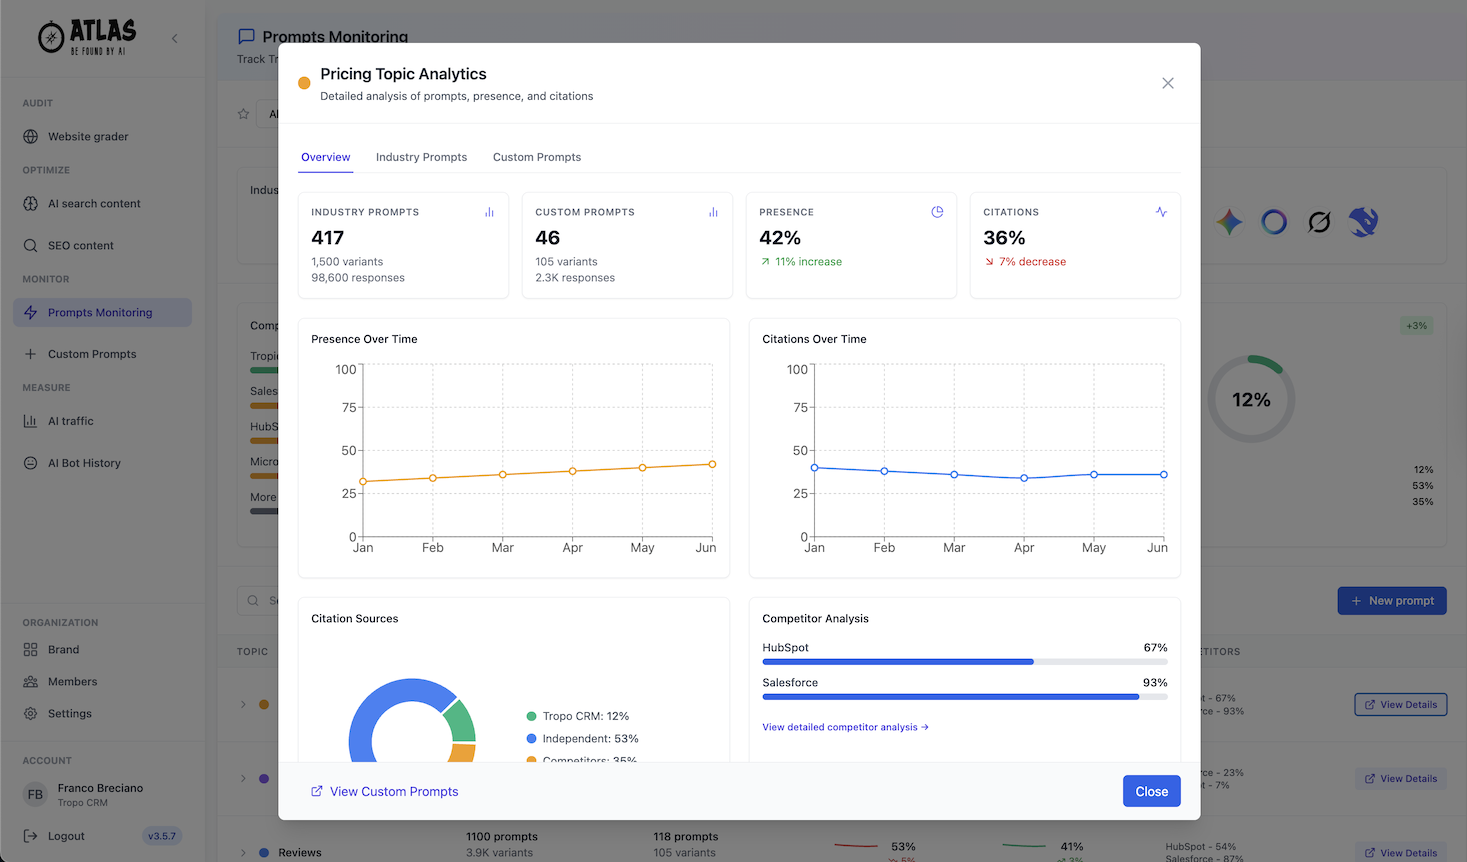The image size is (1467, 862).
Task: Click the Prompts Monitoring chat bubble header icon
Action: (x=246, y=36)
